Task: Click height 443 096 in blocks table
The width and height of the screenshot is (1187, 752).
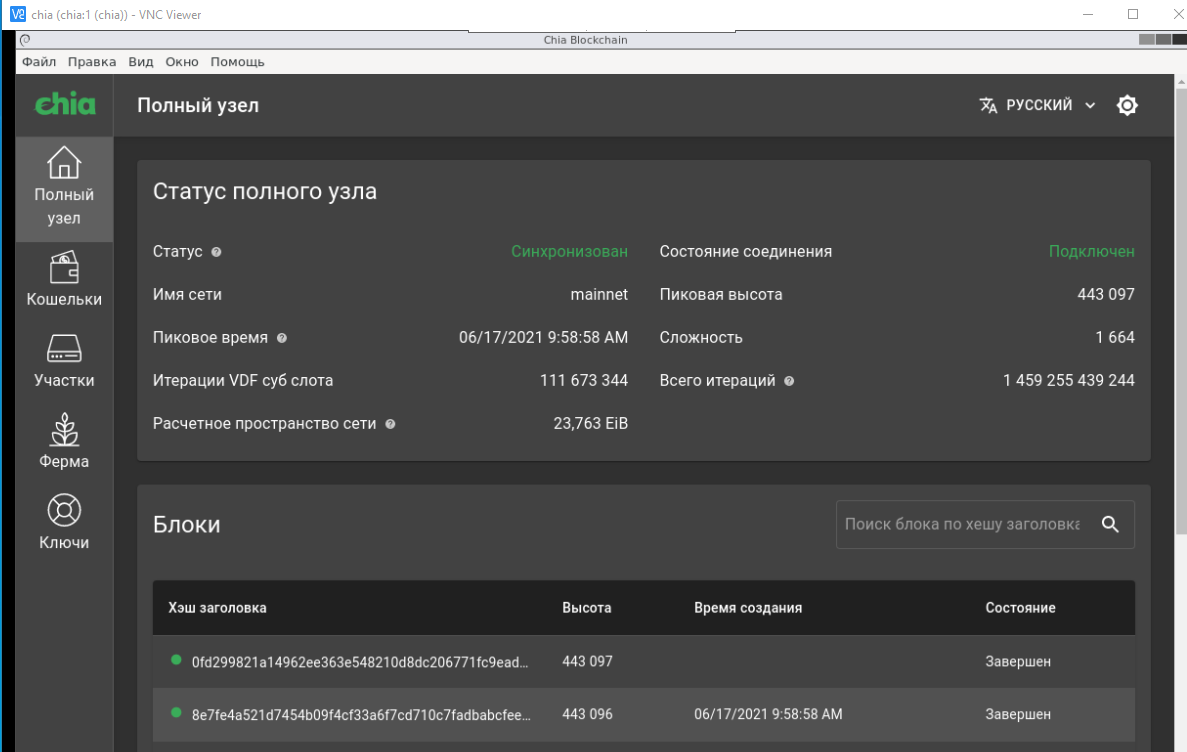Action: (x=587, y=714)
